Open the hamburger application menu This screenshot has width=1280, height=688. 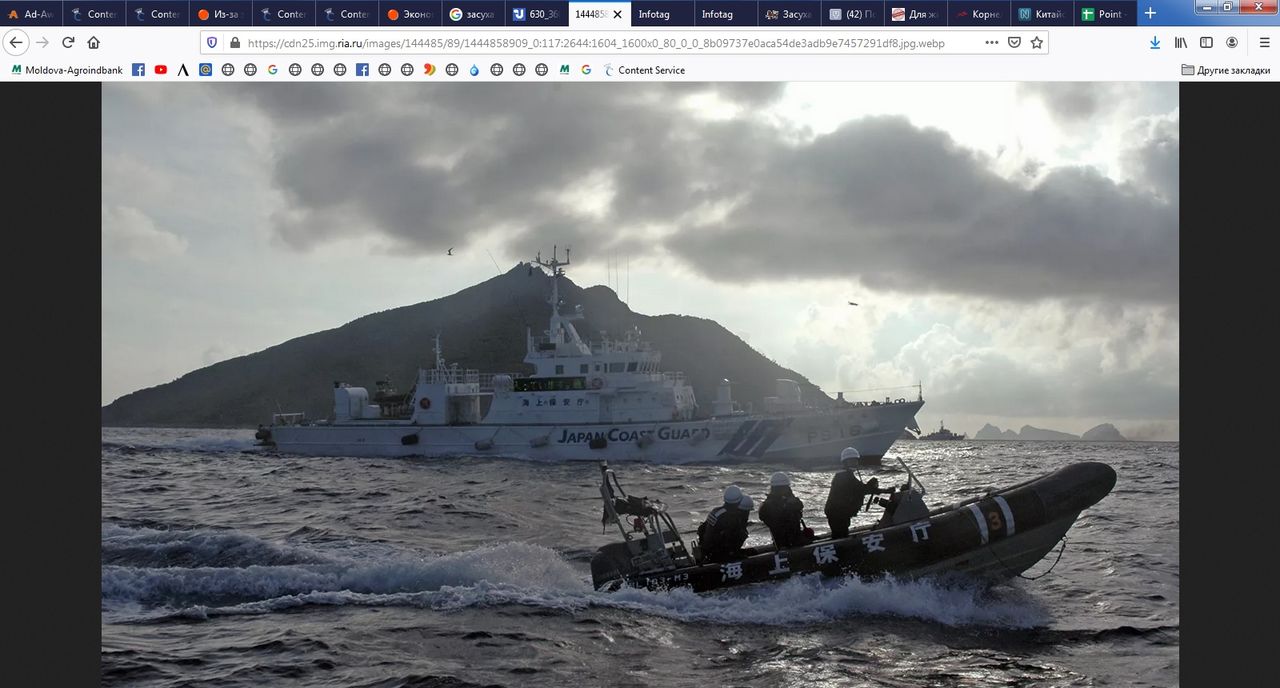tap(1264, 43)
